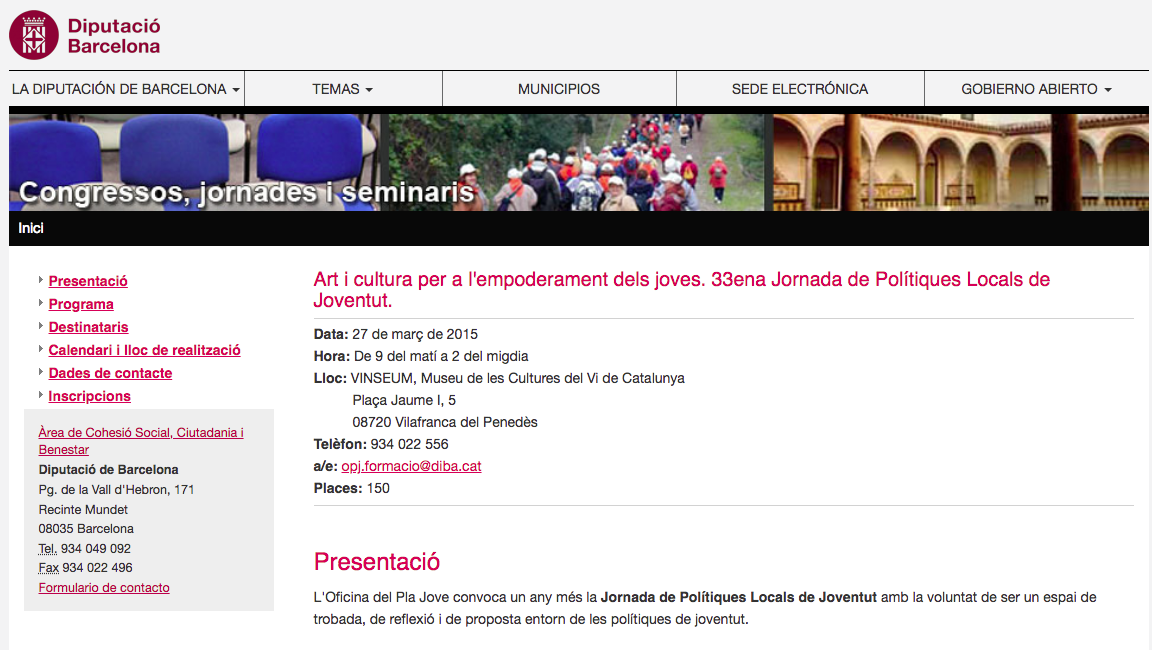Go to the Municipios menu item
The image size is (1152, 650).
click(x=559, y=89)
